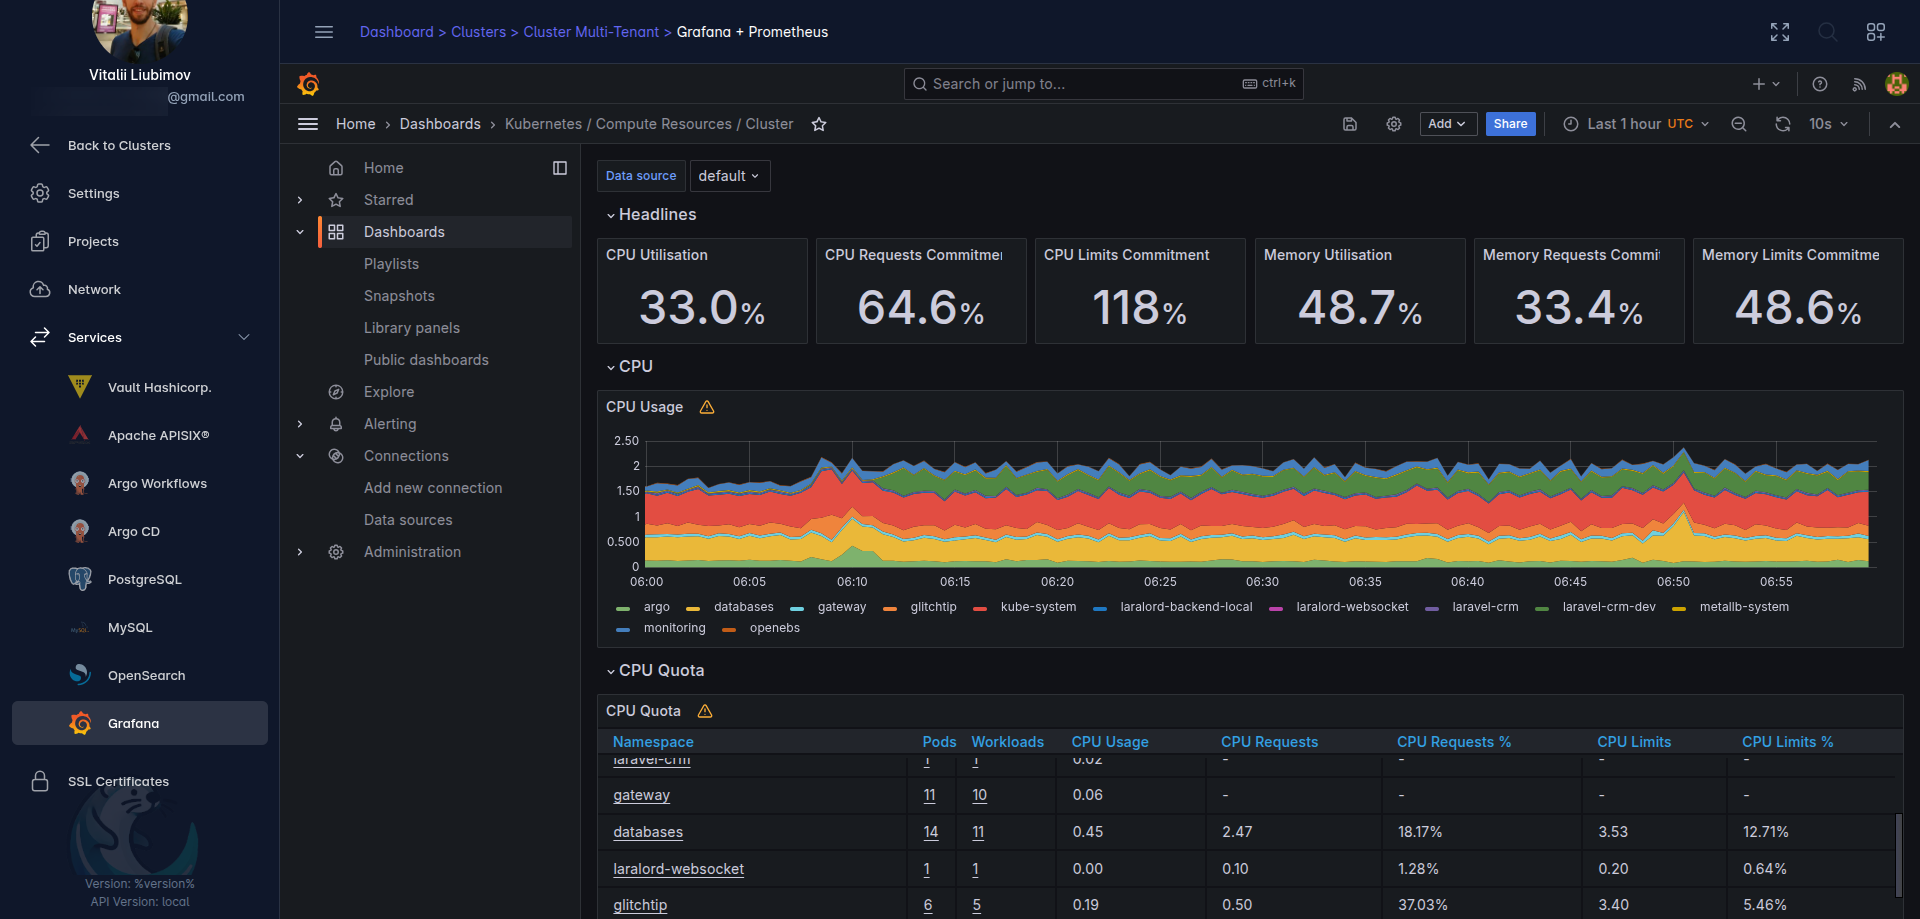Collapse the top toolbar with the up chevron

pyautogui.click(x=1895, y=124)
